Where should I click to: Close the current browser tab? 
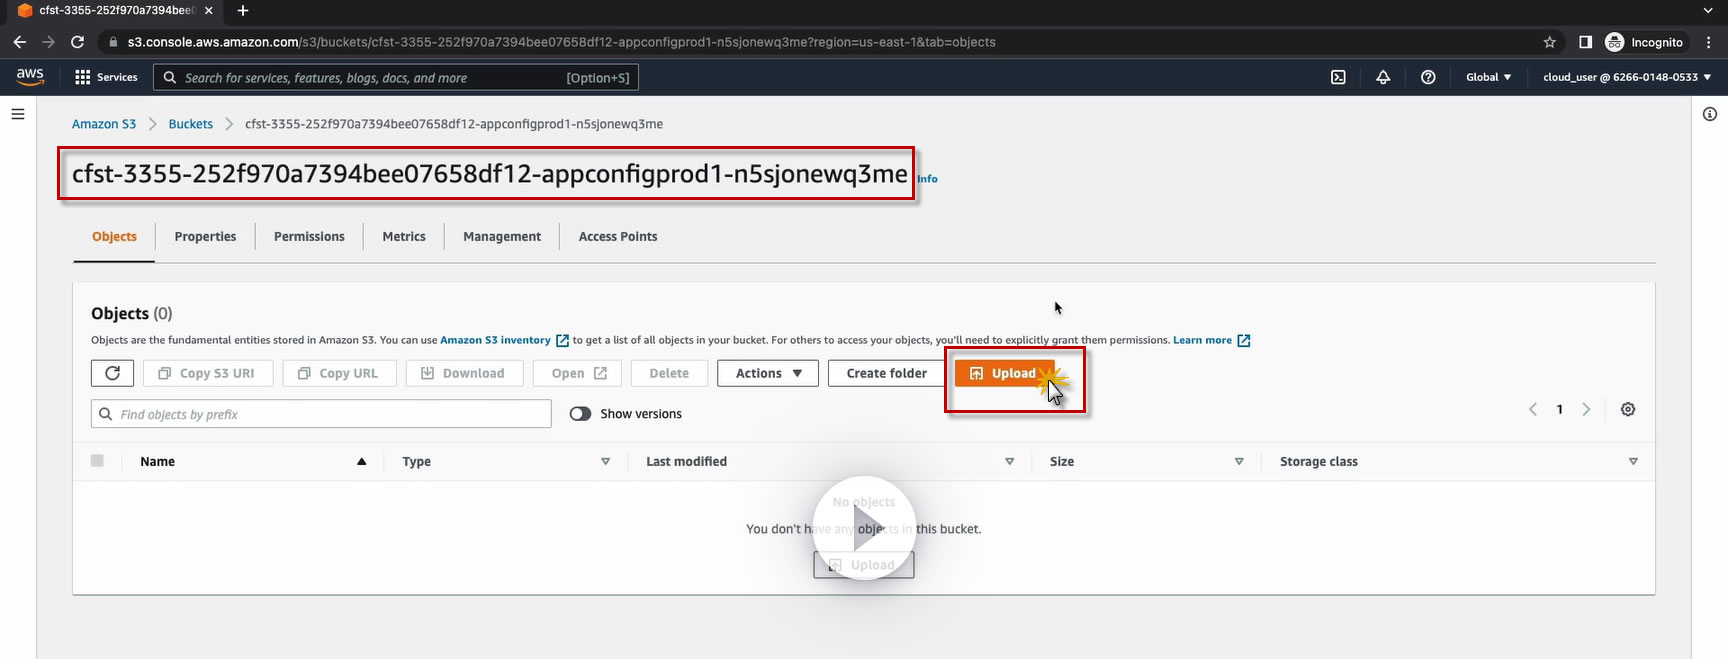pos(208,11)
